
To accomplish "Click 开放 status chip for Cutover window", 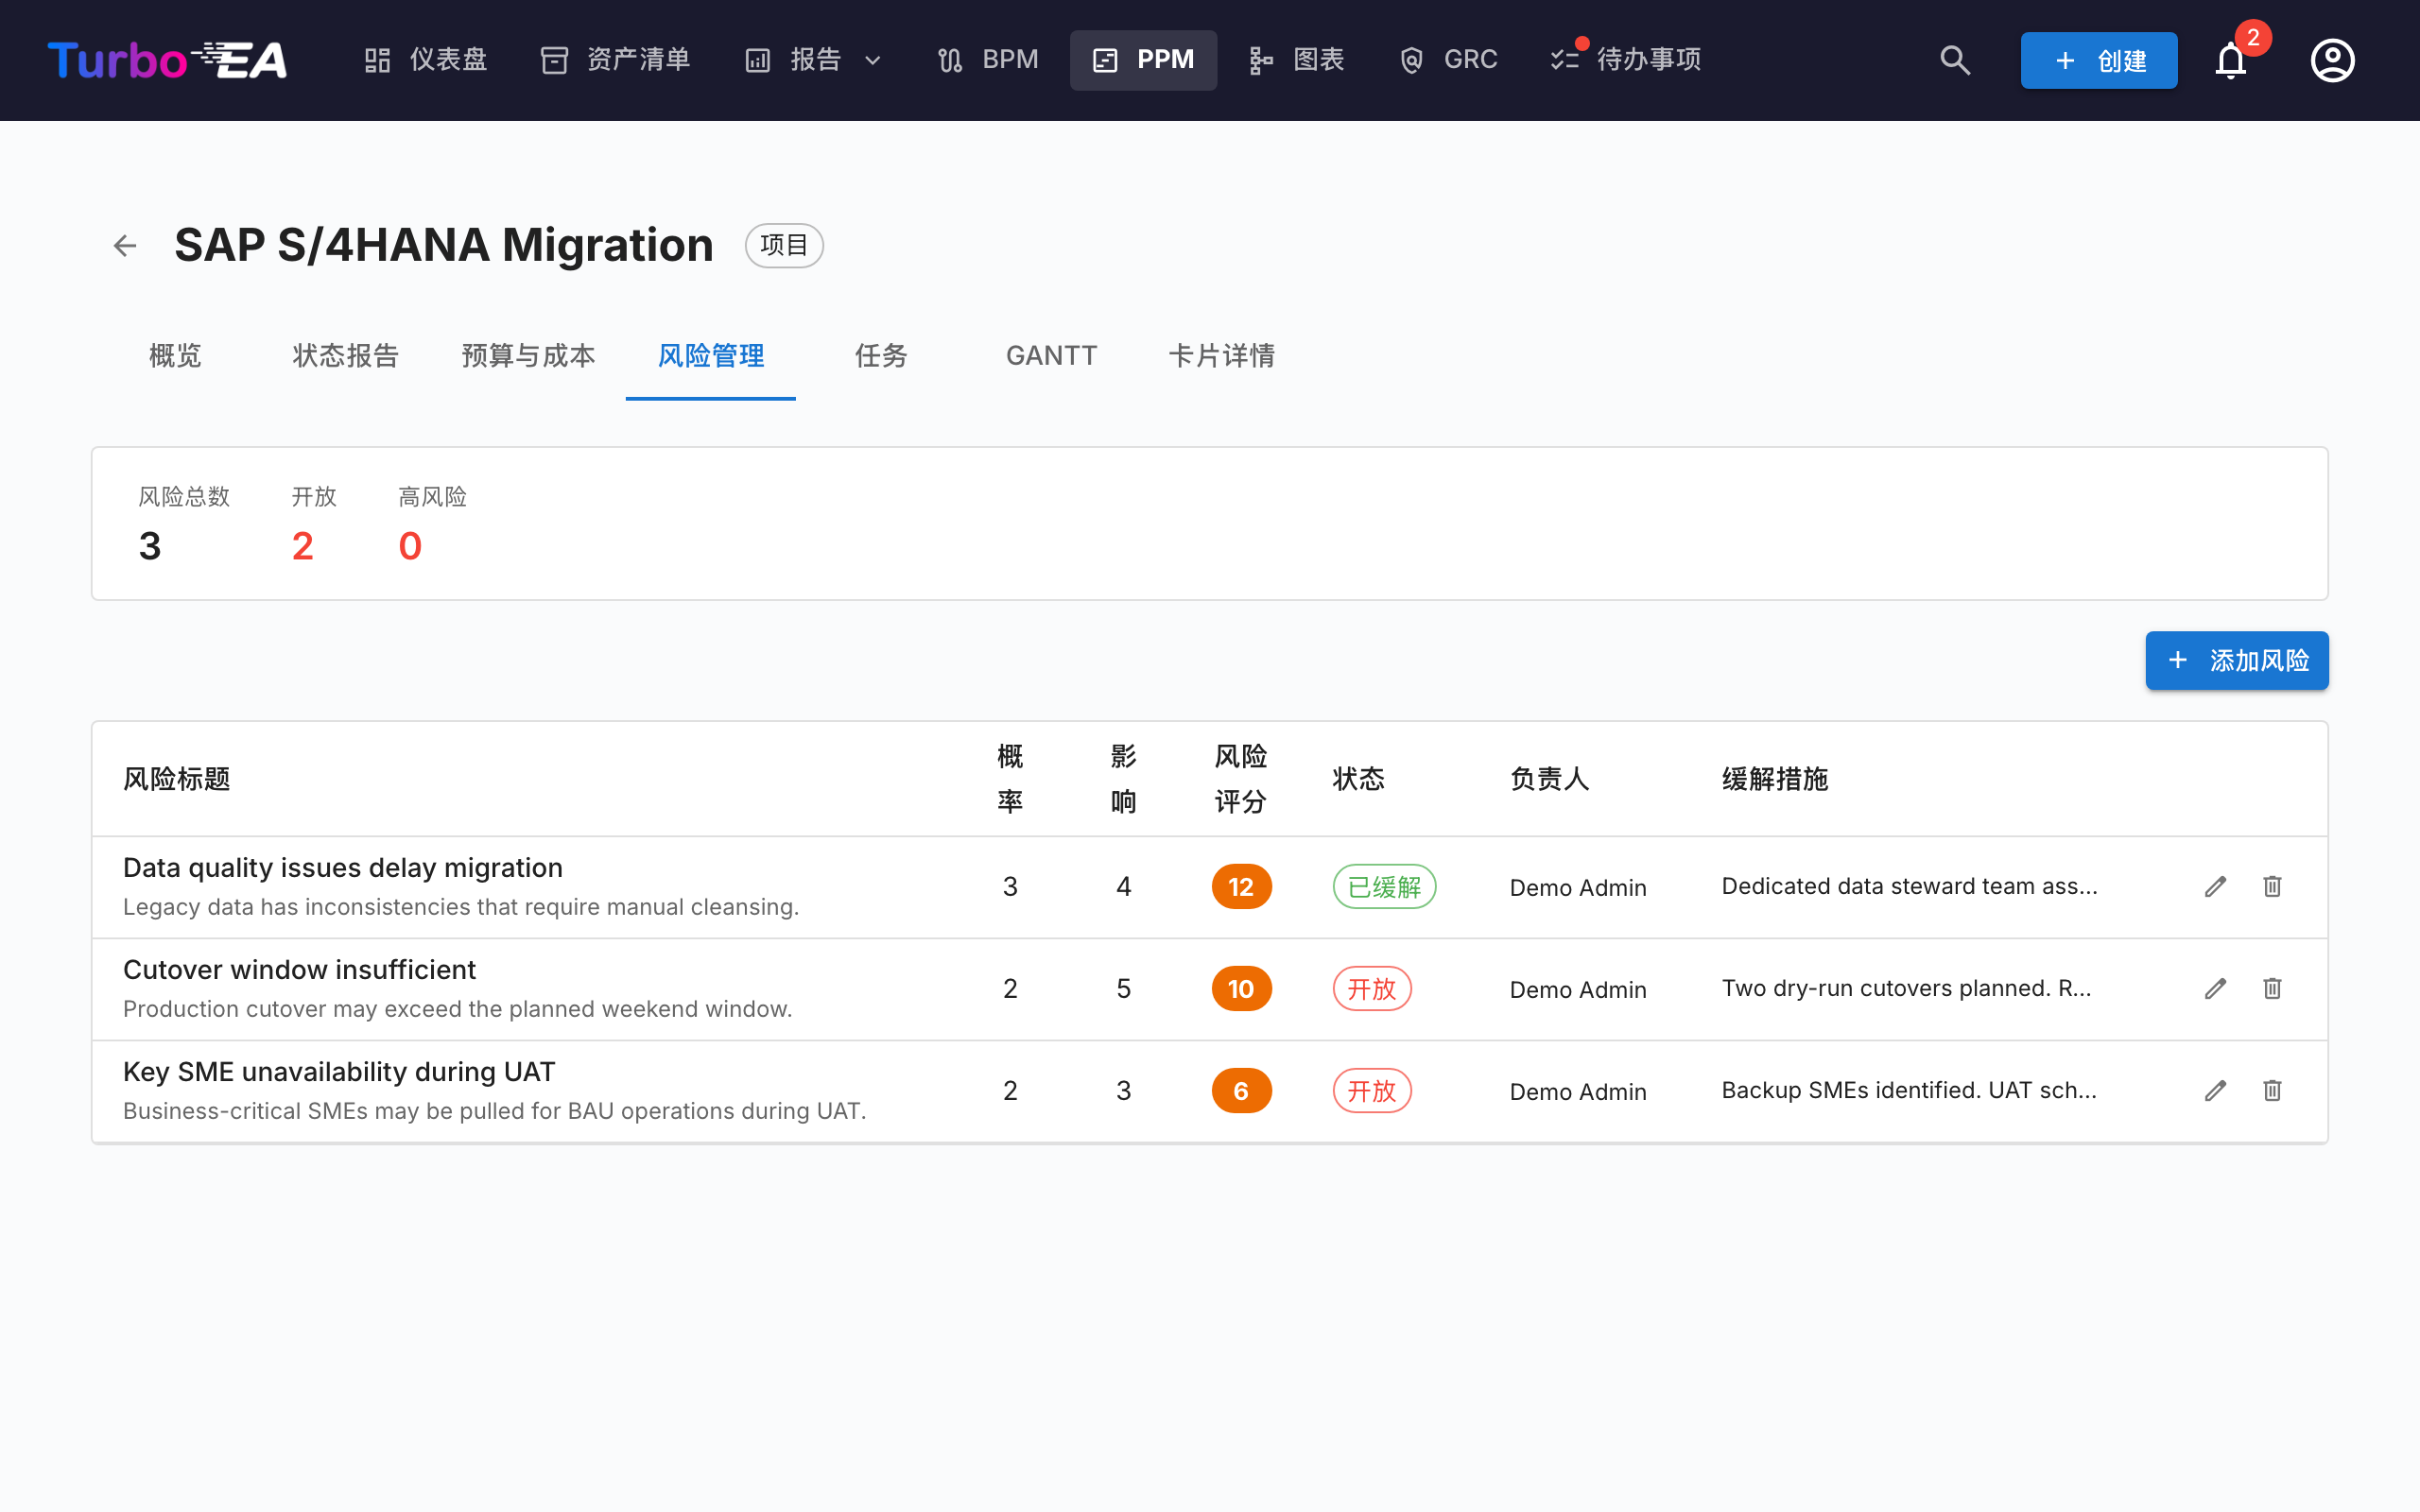I will (1372, 989).
